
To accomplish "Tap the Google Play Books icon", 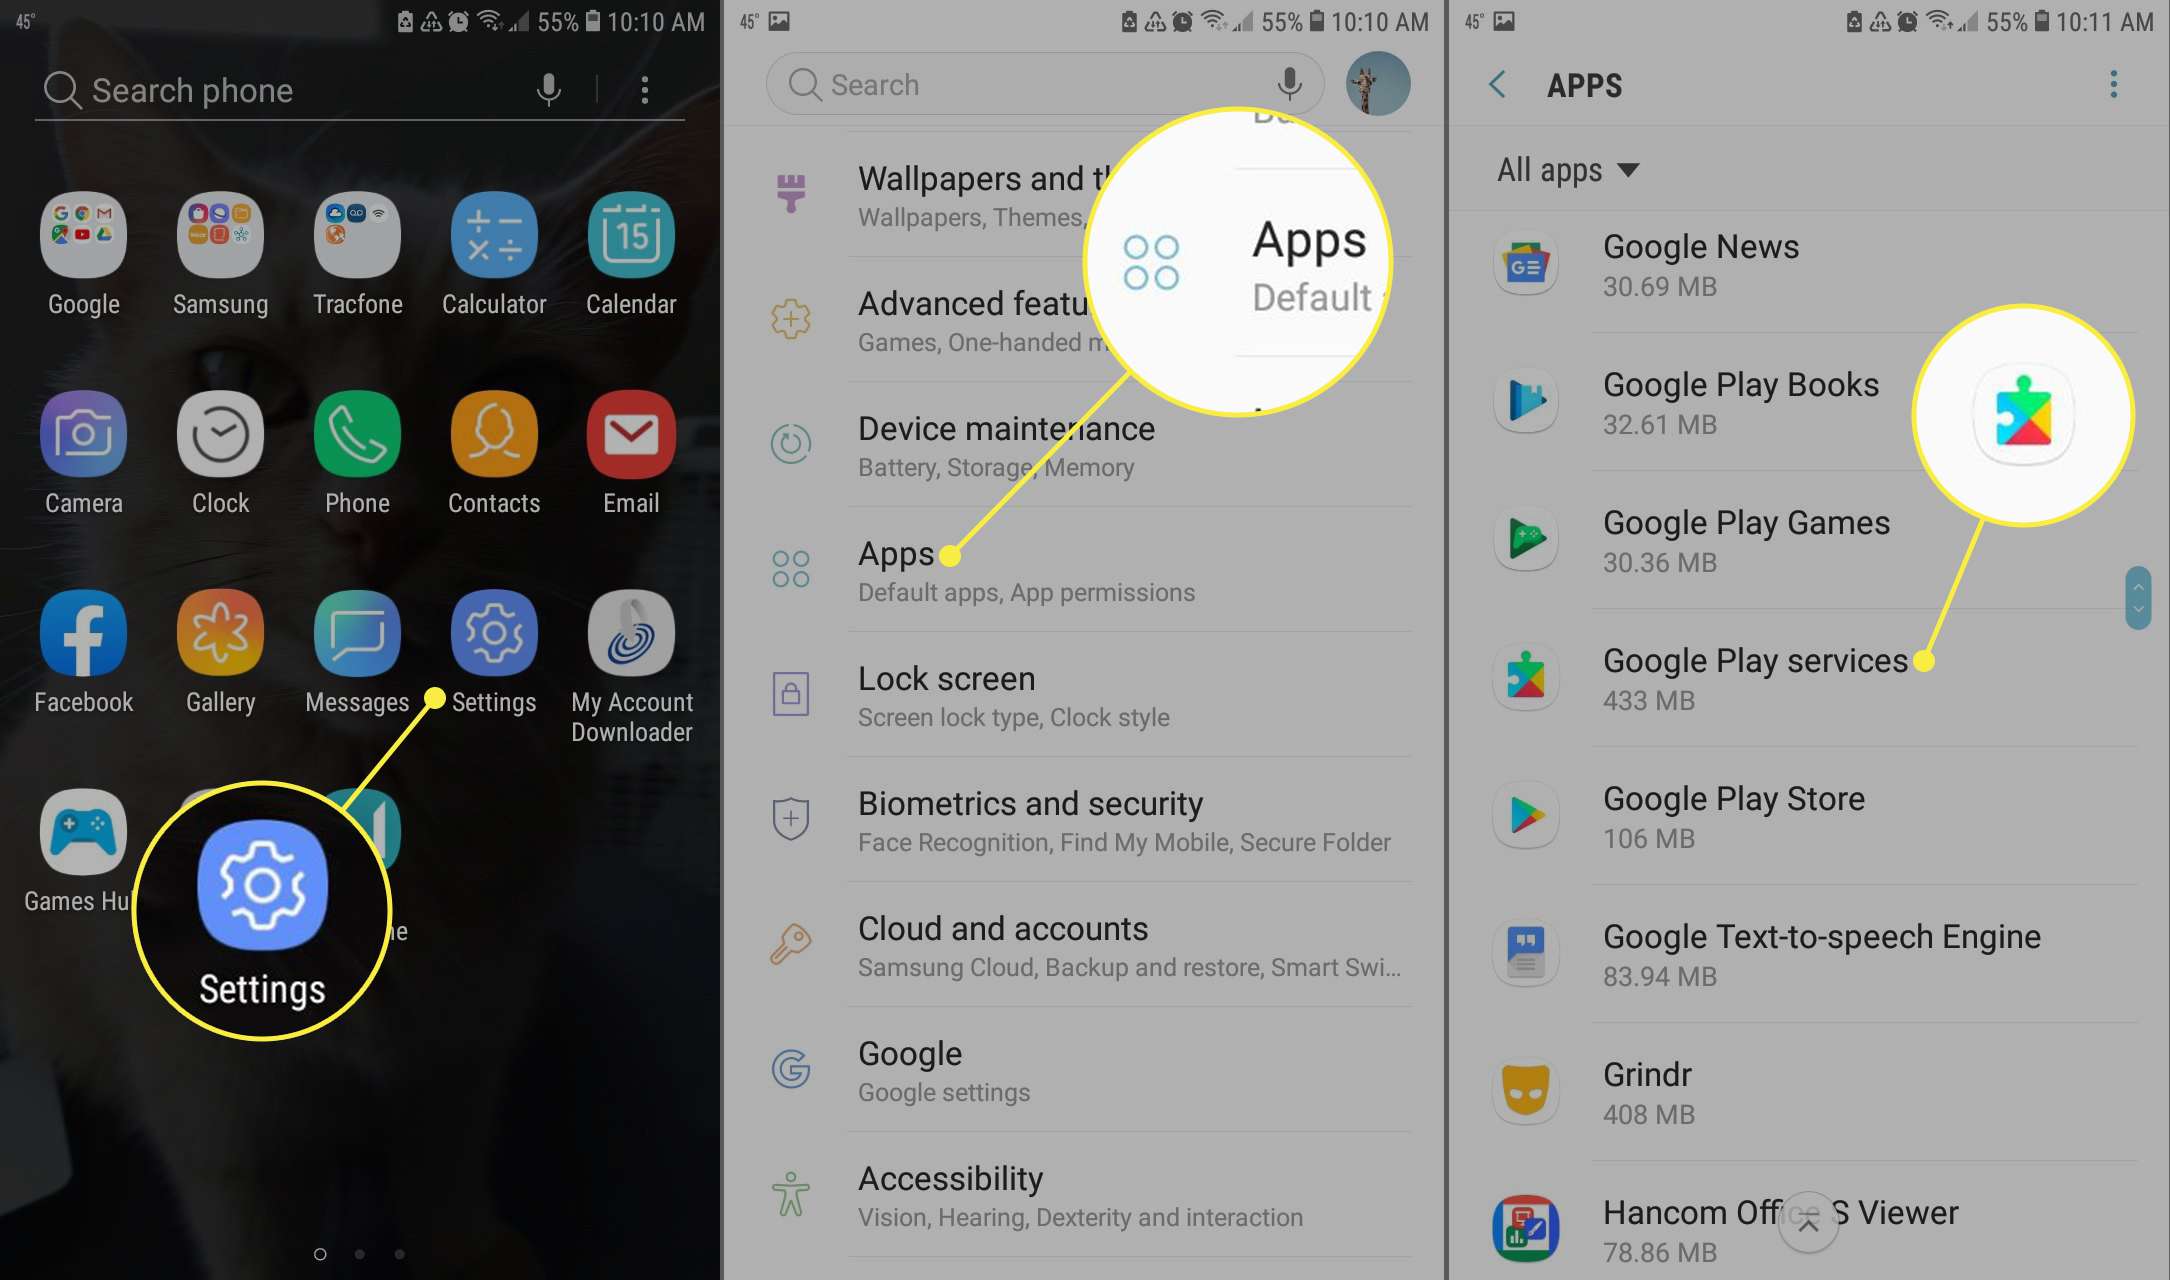I will (x=1527, y=401).
